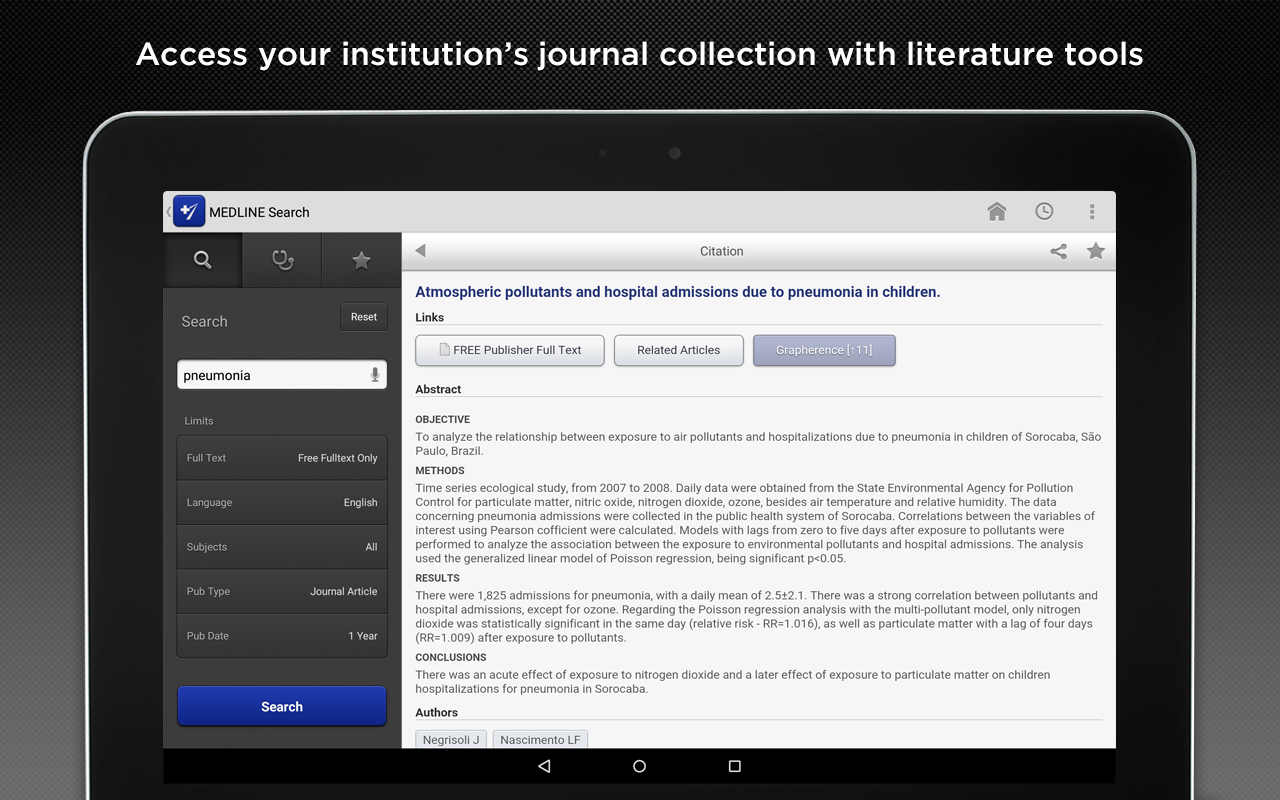Share the citation using the share icon

click(1059, 251)
